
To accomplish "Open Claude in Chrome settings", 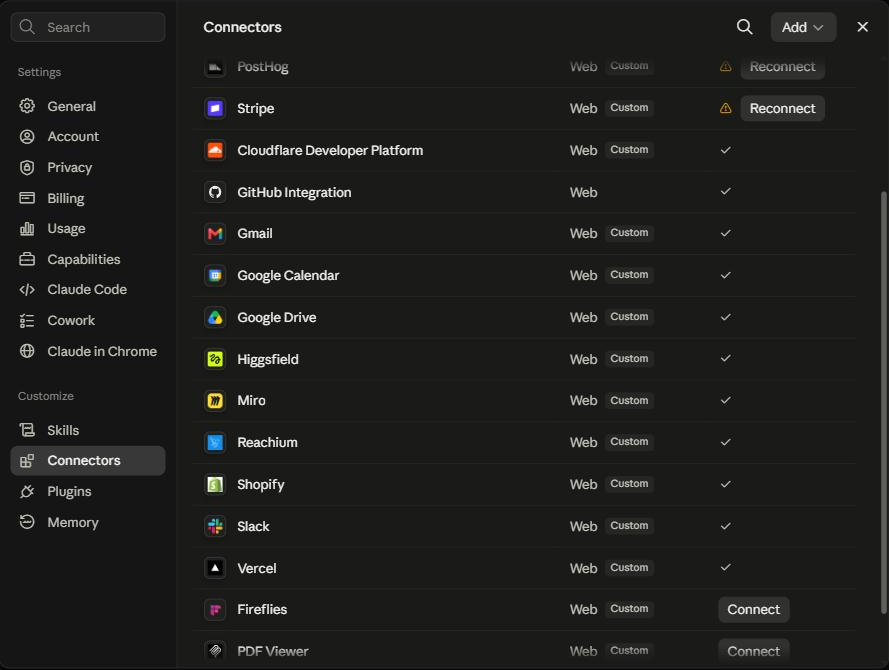I will 88,351.
